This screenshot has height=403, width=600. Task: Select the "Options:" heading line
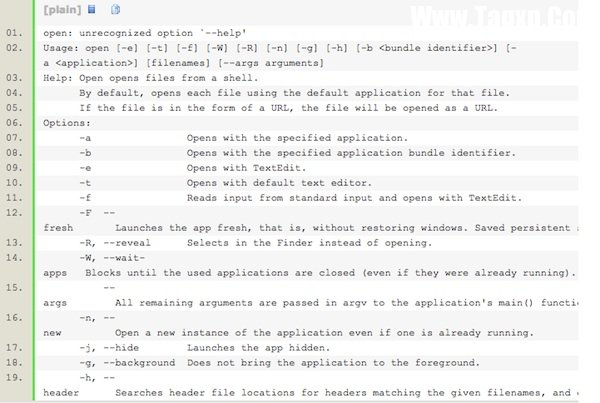[67, 123]
